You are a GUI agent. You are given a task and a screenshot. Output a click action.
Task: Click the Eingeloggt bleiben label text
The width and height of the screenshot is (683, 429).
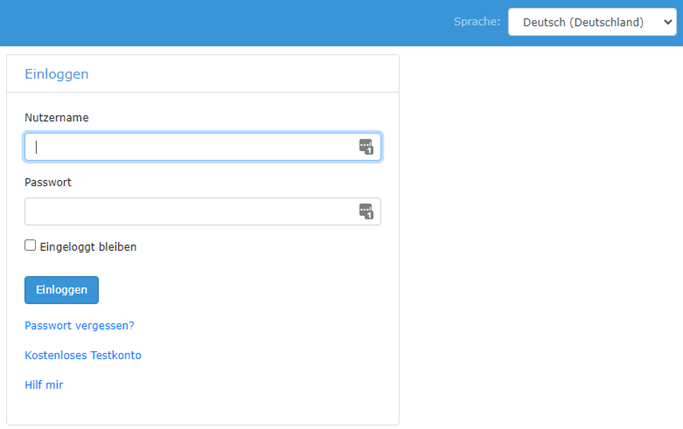(x=88, y=247)
